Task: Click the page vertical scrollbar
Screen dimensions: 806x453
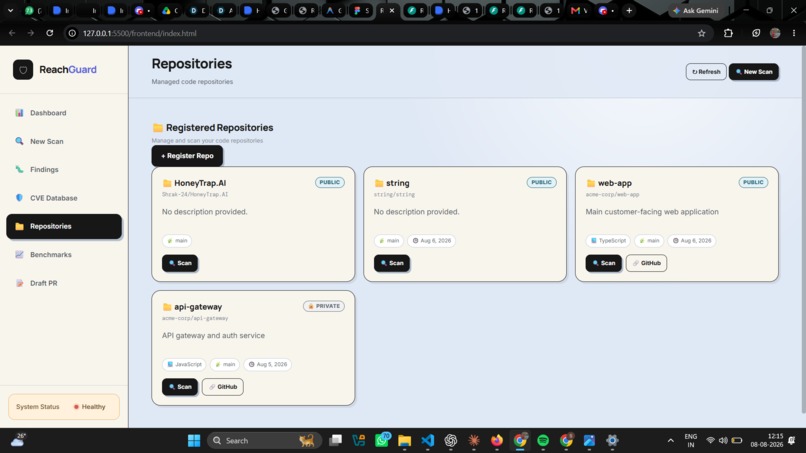Action: [803, 229]
